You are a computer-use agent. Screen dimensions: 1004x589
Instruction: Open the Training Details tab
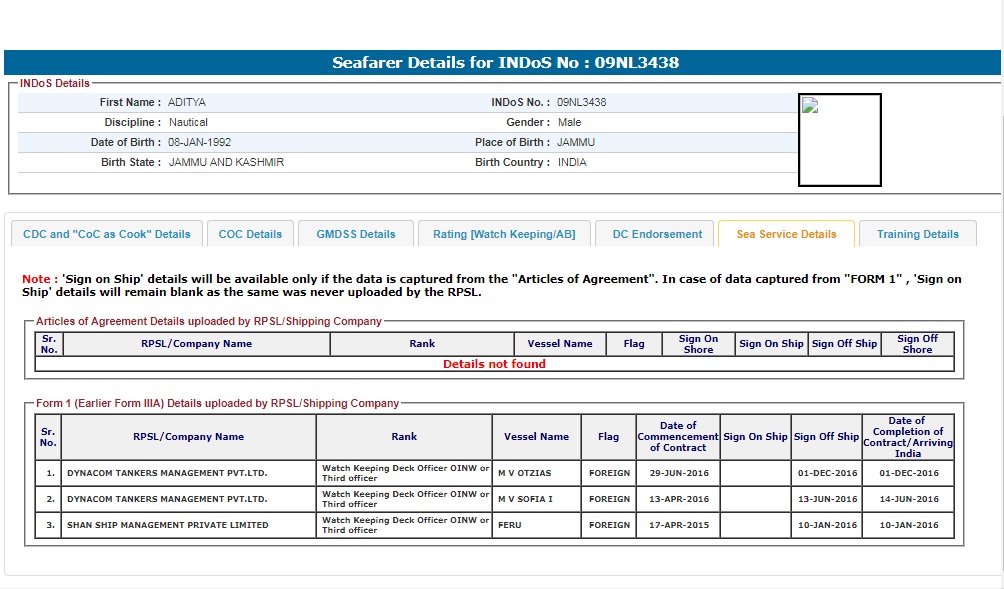(x=917, y=234)
